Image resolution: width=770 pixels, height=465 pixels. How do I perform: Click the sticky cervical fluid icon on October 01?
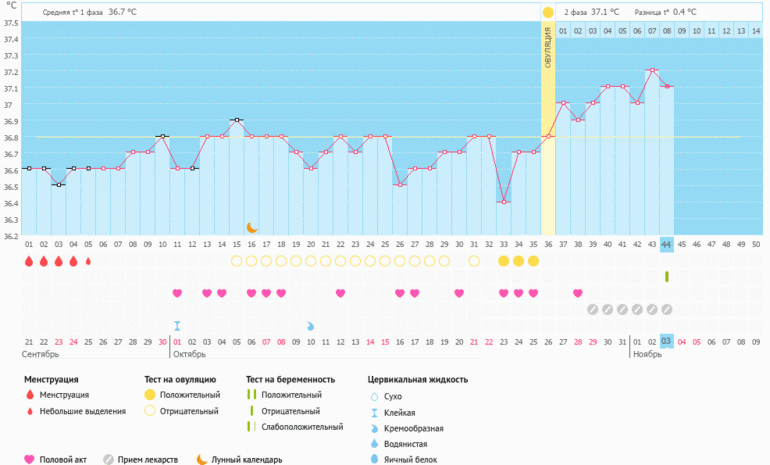coord(177,326)
